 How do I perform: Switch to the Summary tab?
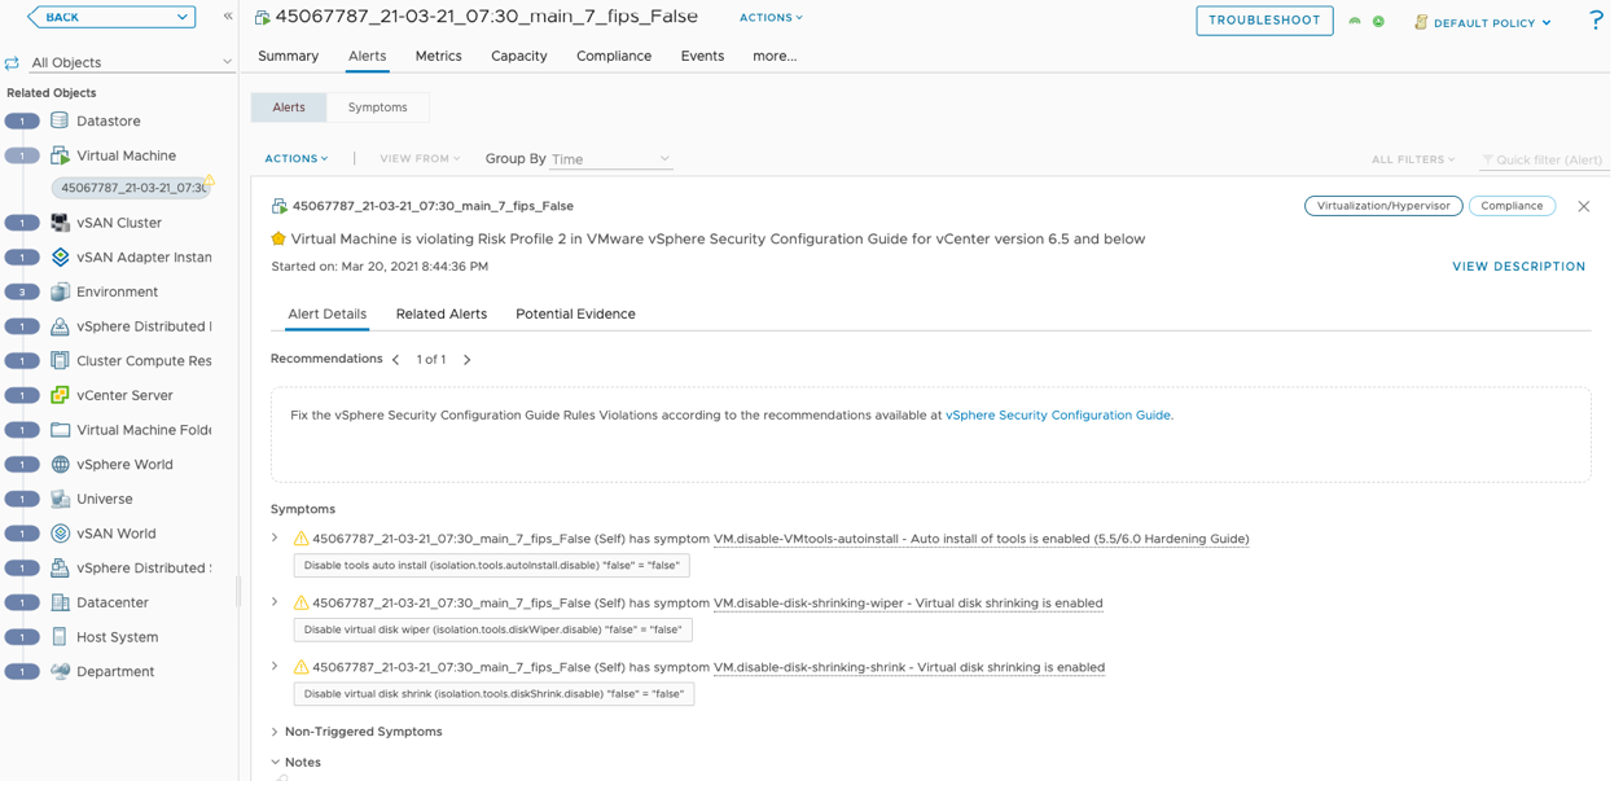pyautogui.click(x=288, y=56)
